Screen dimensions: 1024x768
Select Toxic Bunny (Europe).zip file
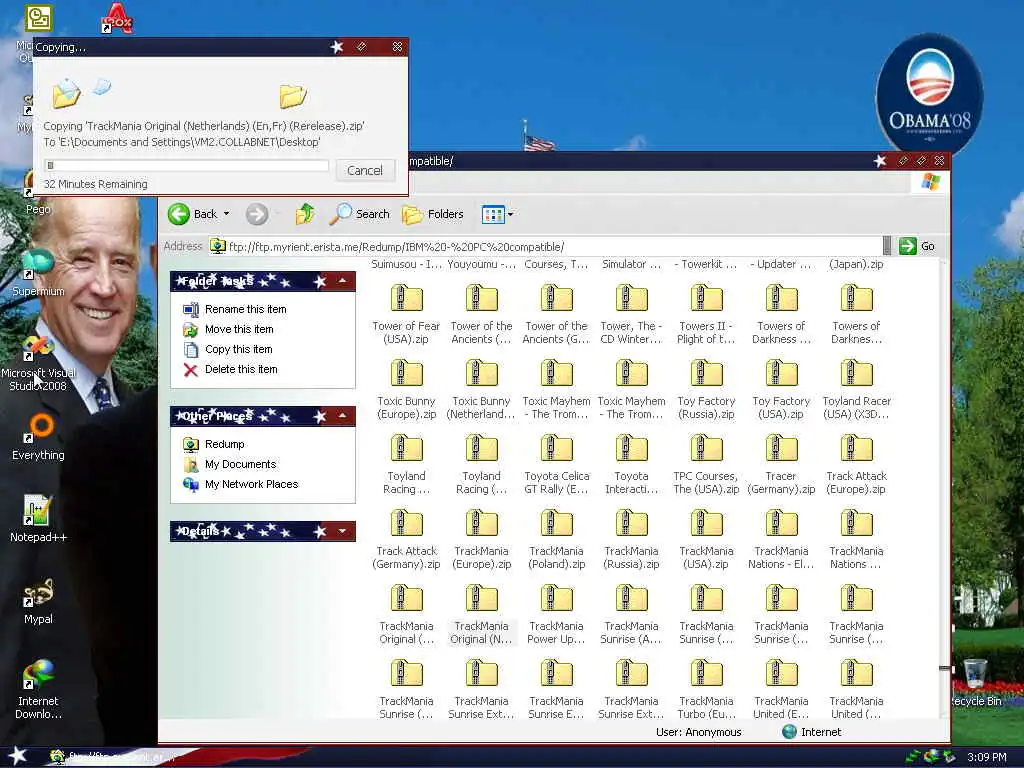[x=406, y=390]
